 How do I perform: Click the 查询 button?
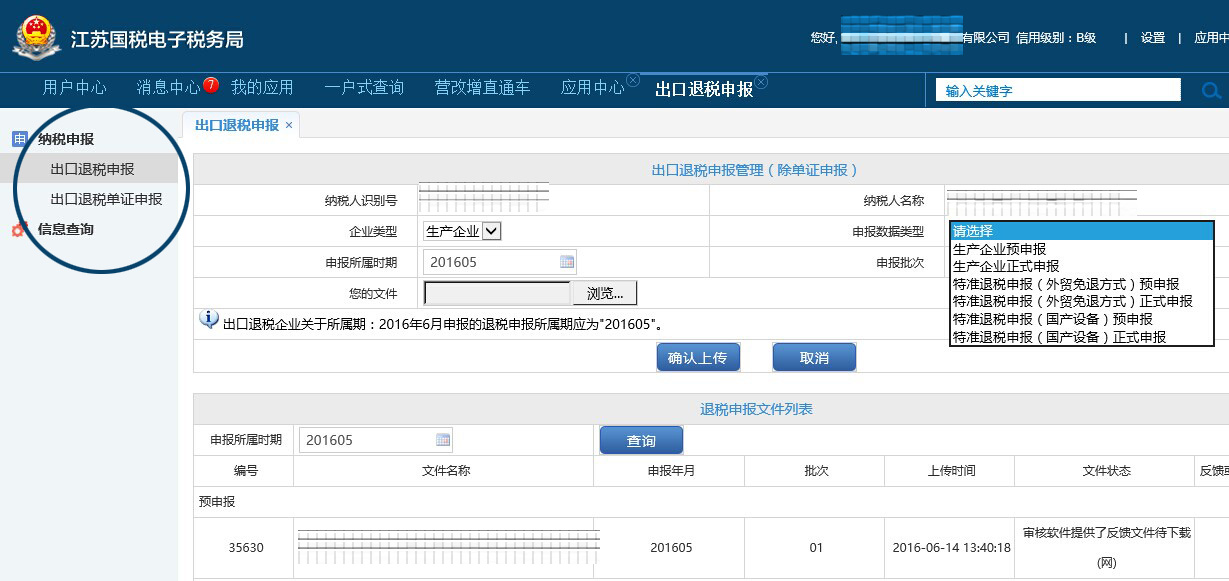coord(641,441)
